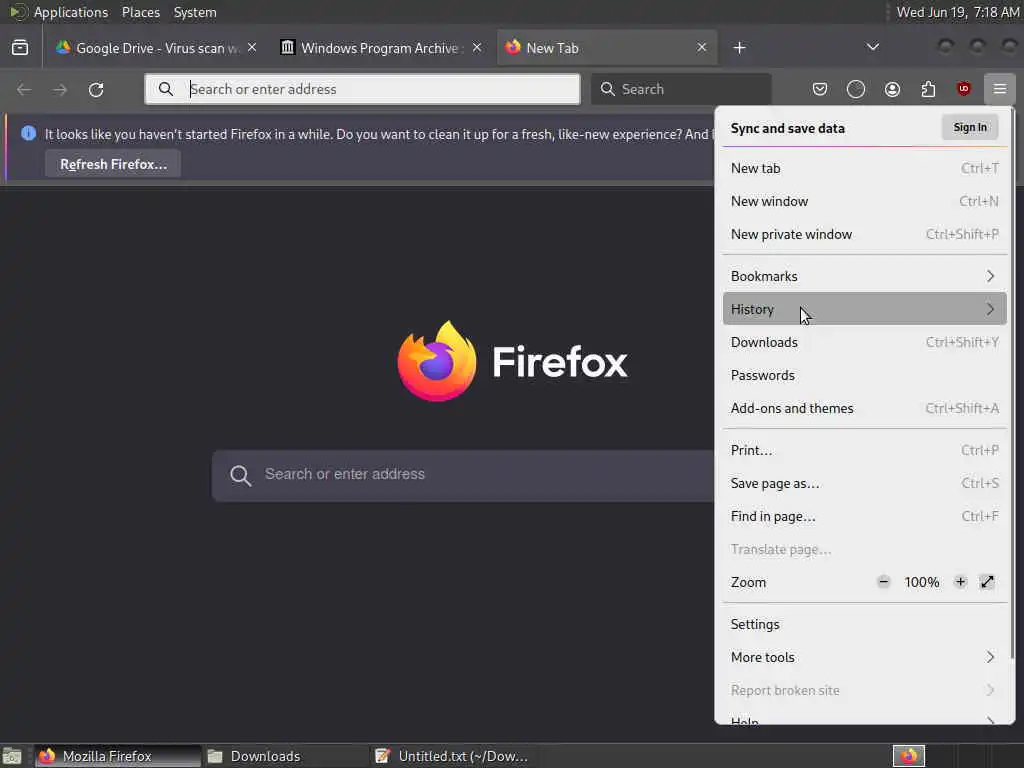Image resolution: width=1024 pixels, height=768 pixels.
Task: Click the magnifier icon in address bar
Action: coord(166,89)
